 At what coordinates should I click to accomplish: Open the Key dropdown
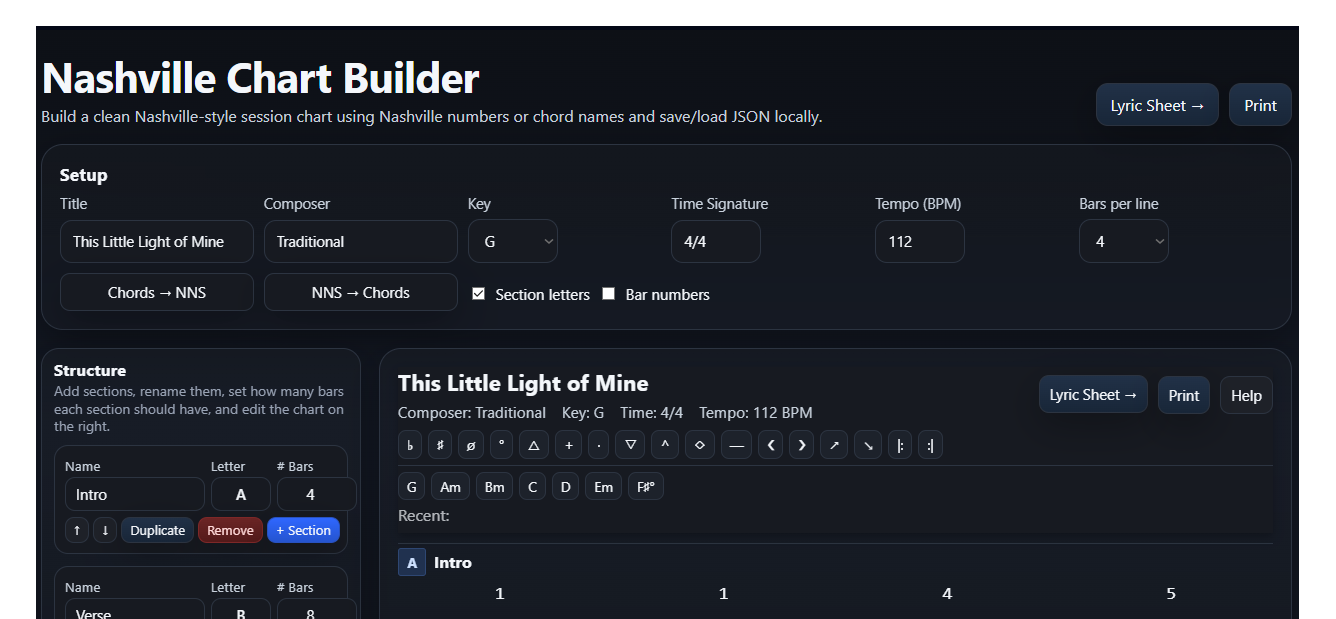[x=513, y=241]
